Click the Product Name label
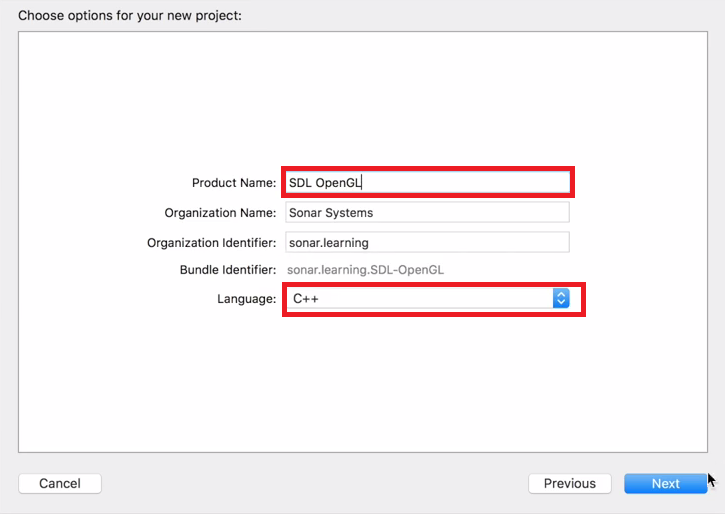The width and height of the screenshot is (725, 514). tap(234, 183)
